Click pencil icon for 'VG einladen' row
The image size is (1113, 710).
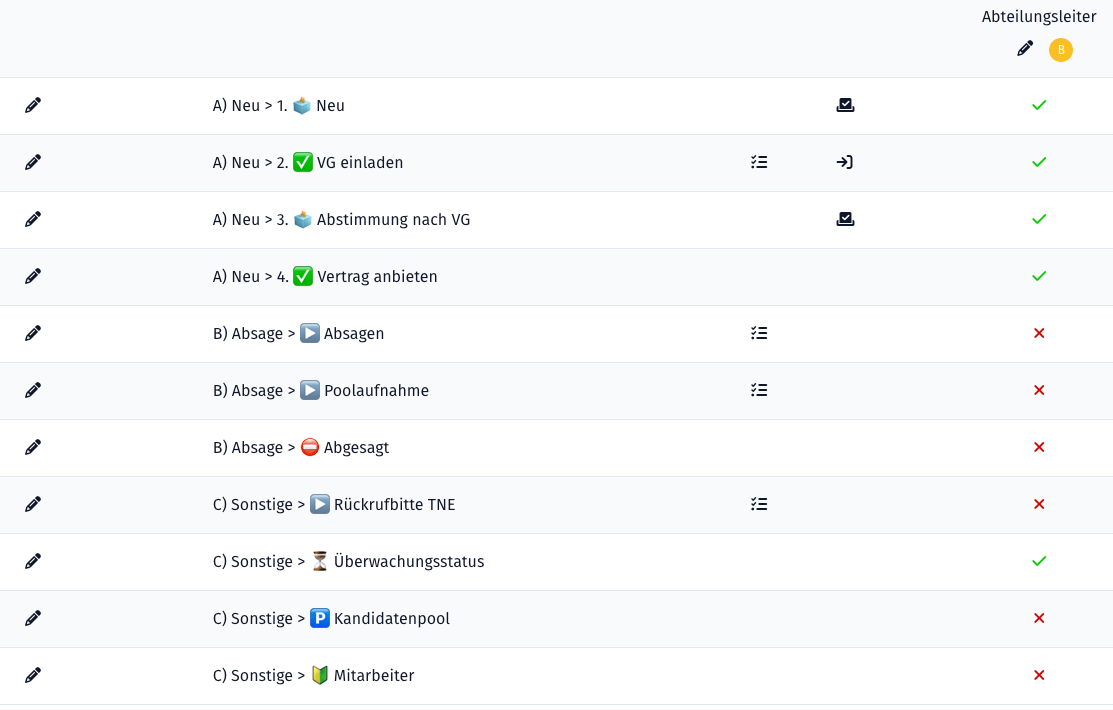click(33, 162)
